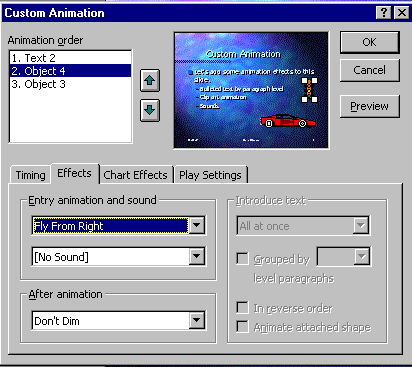Screen dimensions: 412x367
Task: Open the Don't Dim after animation dropdown
Action: (197, 320)
